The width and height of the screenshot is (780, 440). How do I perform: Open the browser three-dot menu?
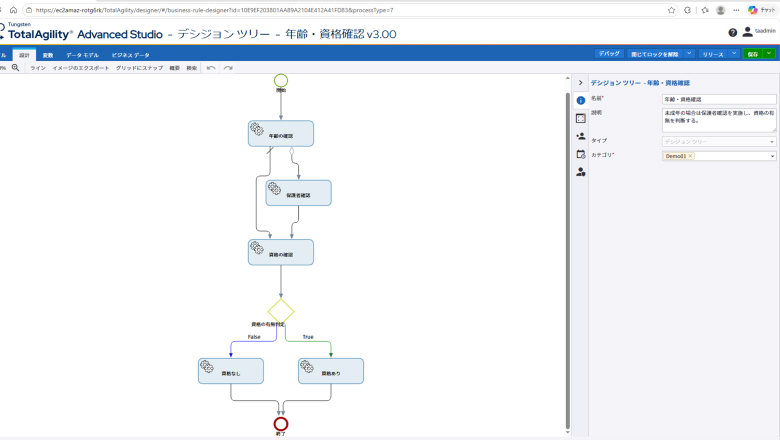click(x=736, y=10)
